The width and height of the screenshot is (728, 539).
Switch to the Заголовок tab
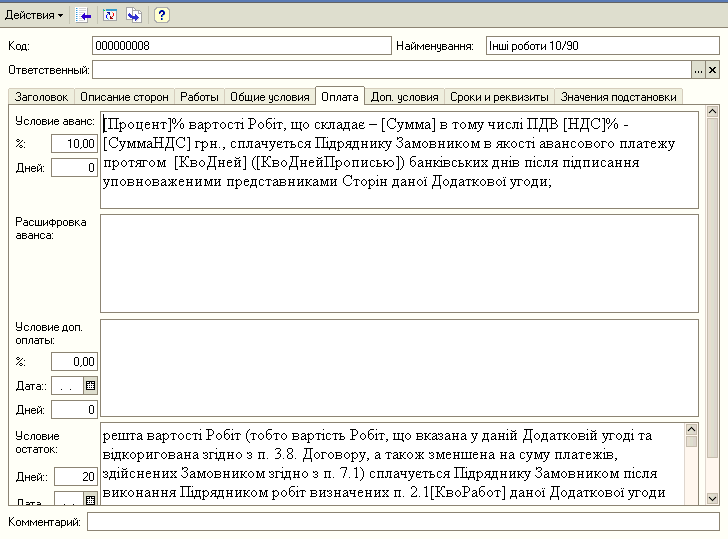[x=40, y=97]
